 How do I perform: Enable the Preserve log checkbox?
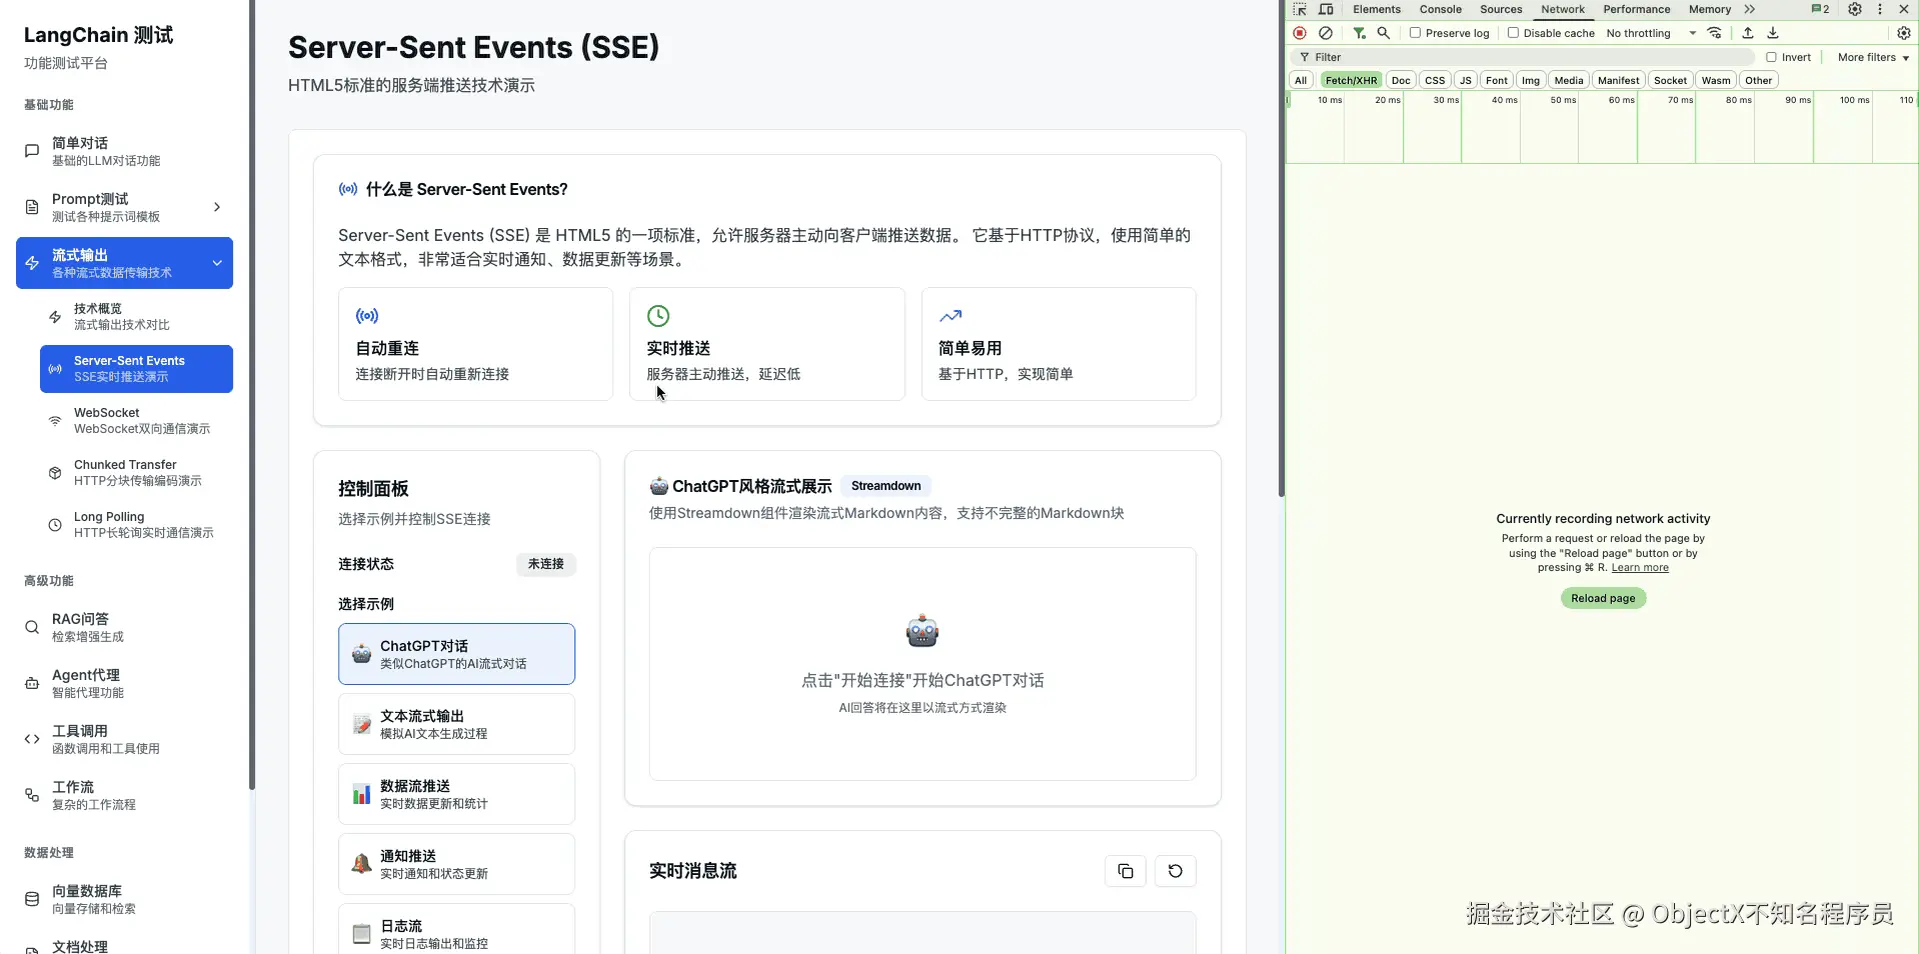(1415, 33)
